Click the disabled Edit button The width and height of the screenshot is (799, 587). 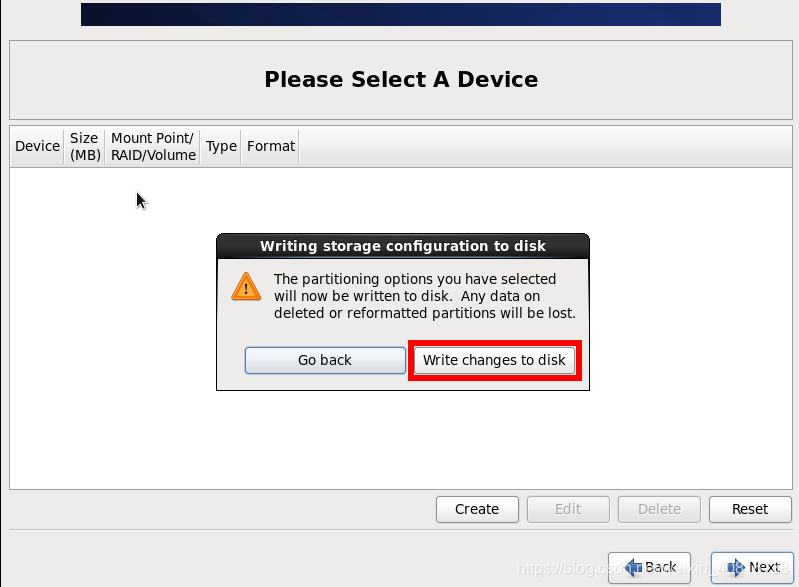click(x=568, y=509)
